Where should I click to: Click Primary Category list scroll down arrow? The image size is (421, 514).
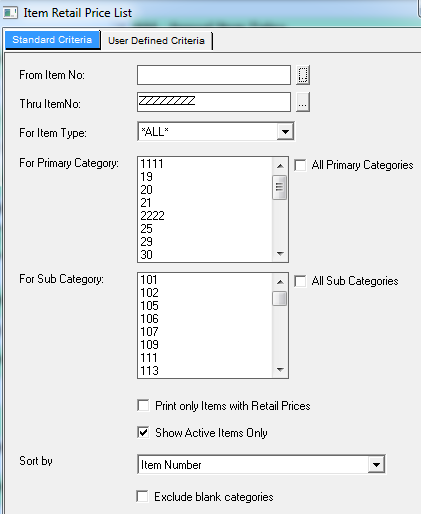280,254
